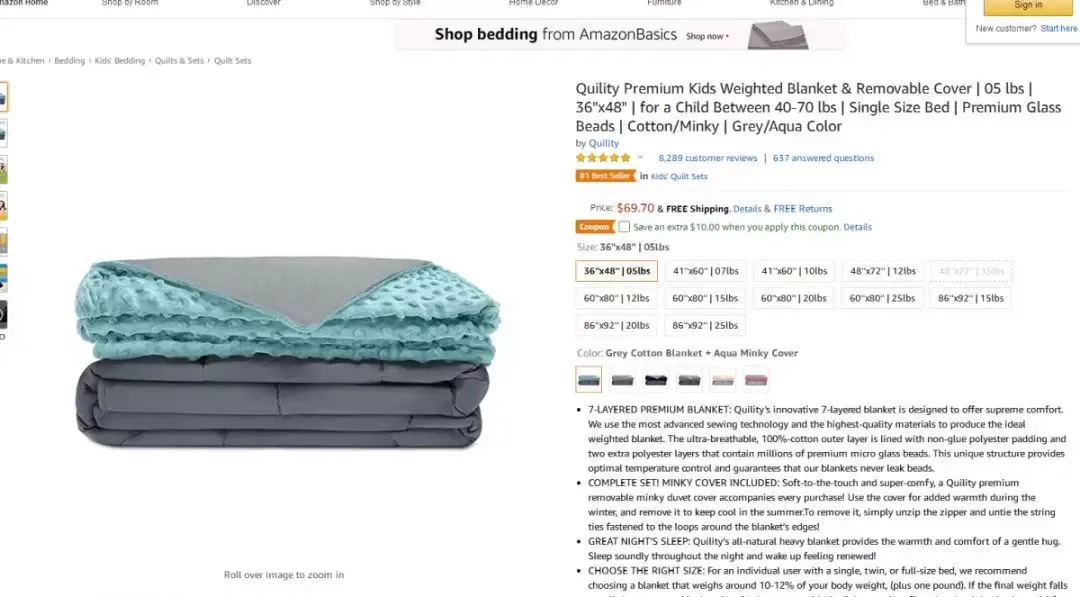Choose the 60"x80" | 20lbs size option
The width and height of the screenshot is (1080, 597).
coord(793,298)
